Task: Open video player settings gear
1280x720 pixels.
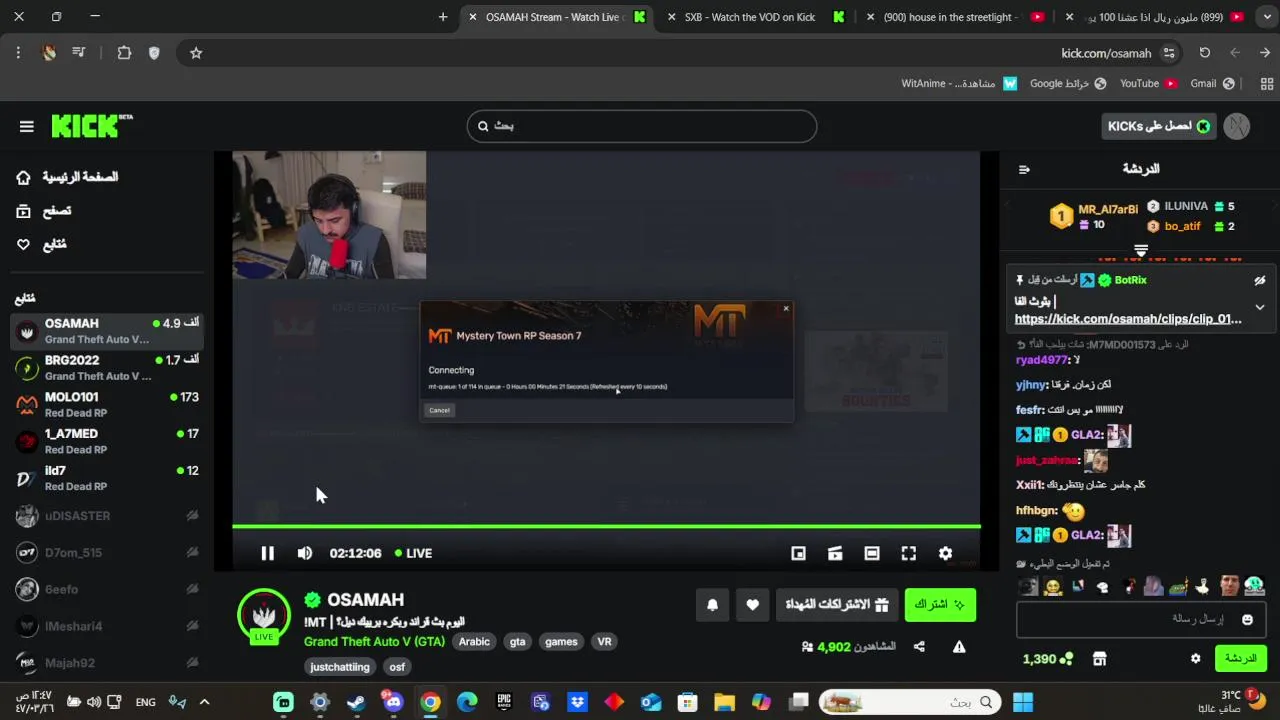Action: (x=945, y=553)
